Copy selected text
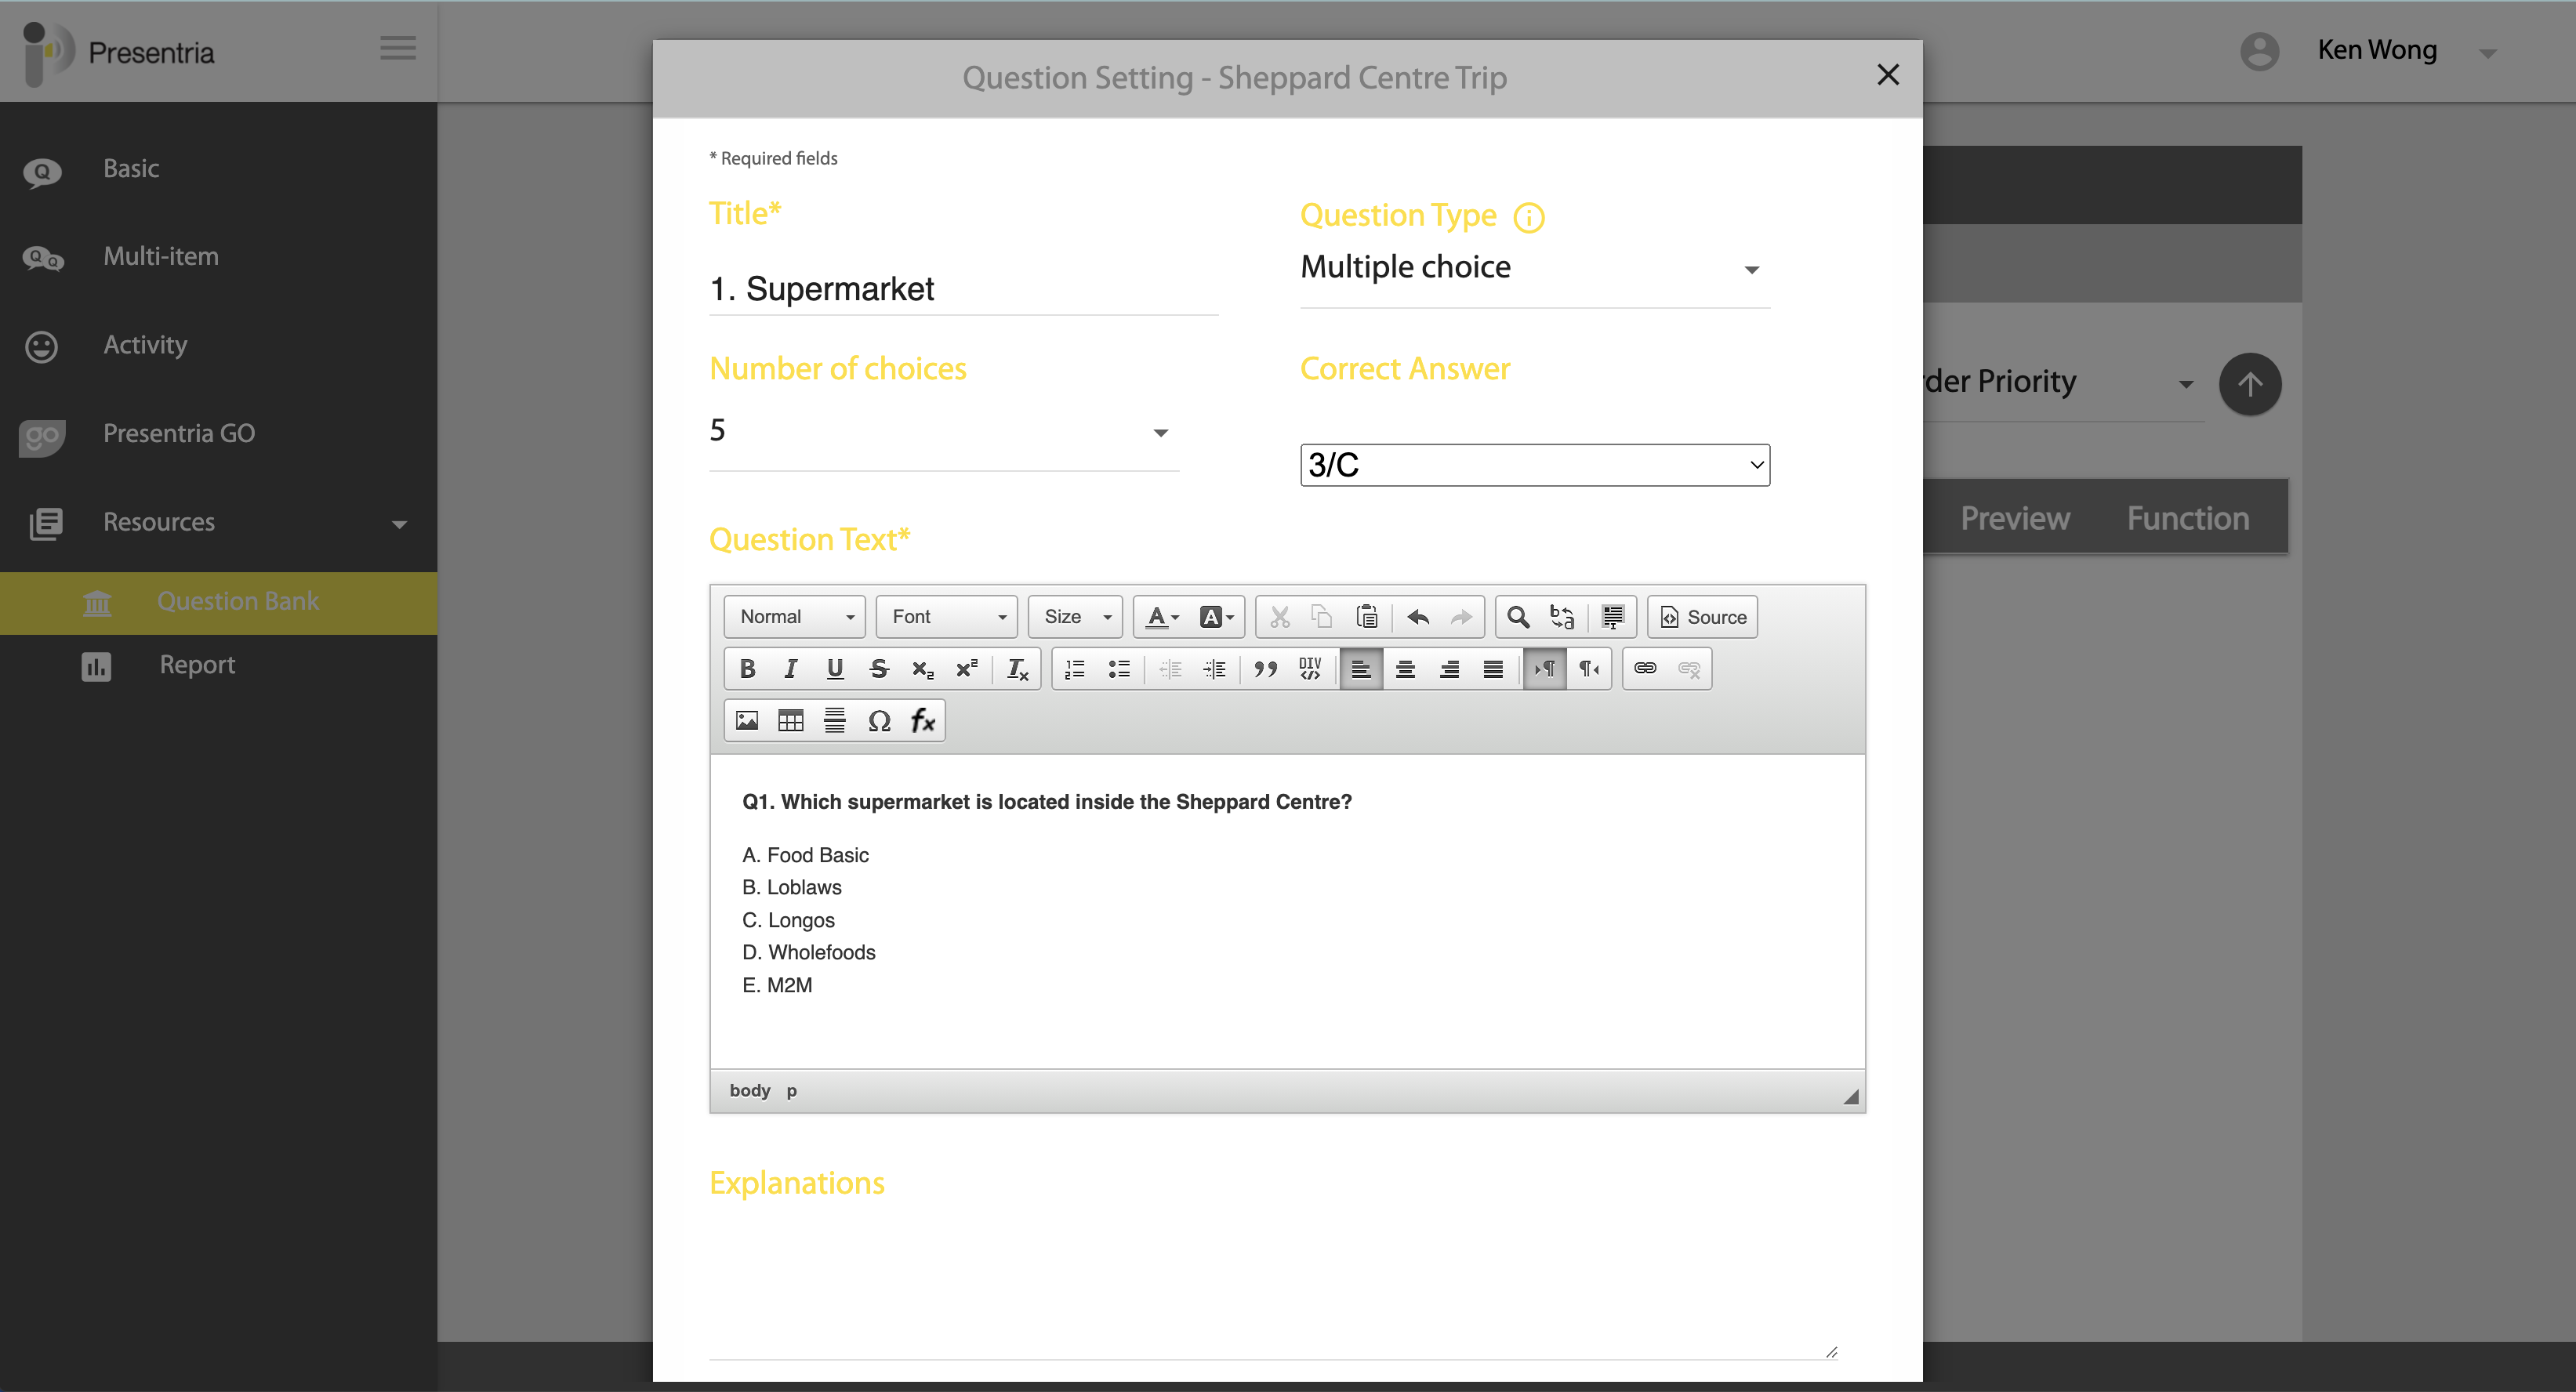 tap(1323, 617)
